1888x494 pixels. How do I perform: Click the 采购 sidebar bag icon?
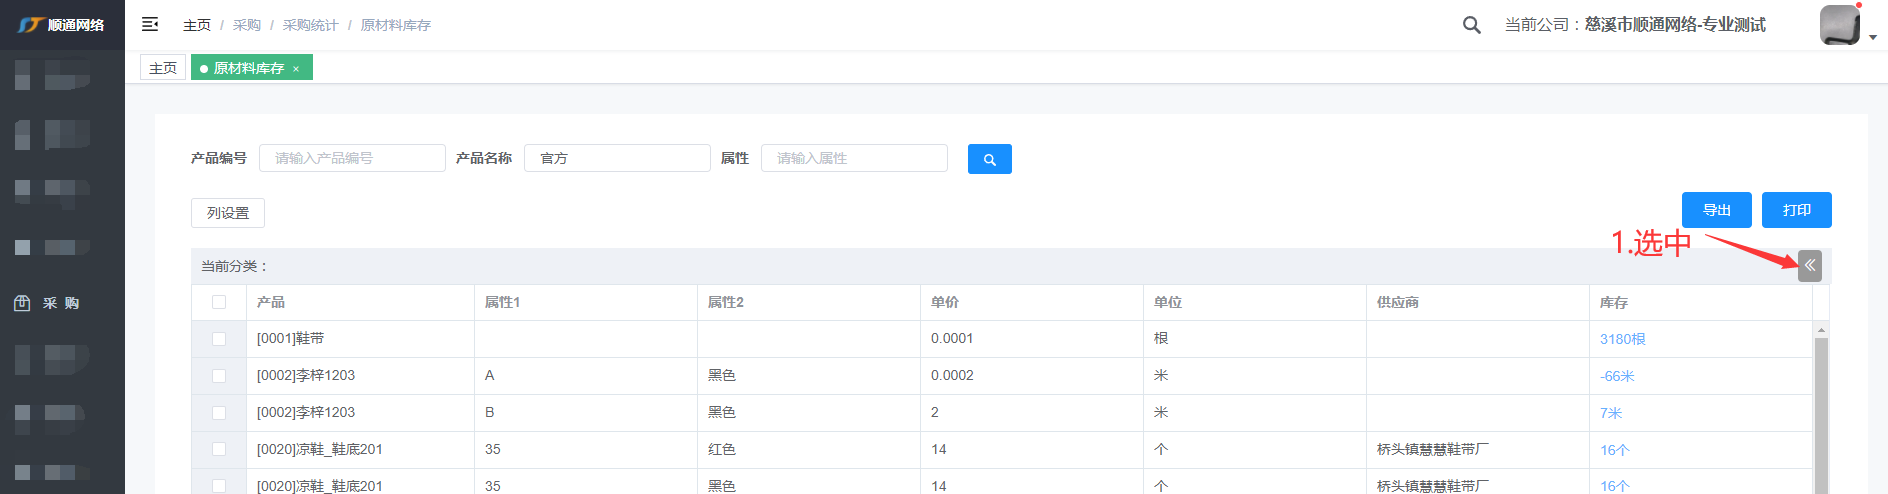pos(22,303)
